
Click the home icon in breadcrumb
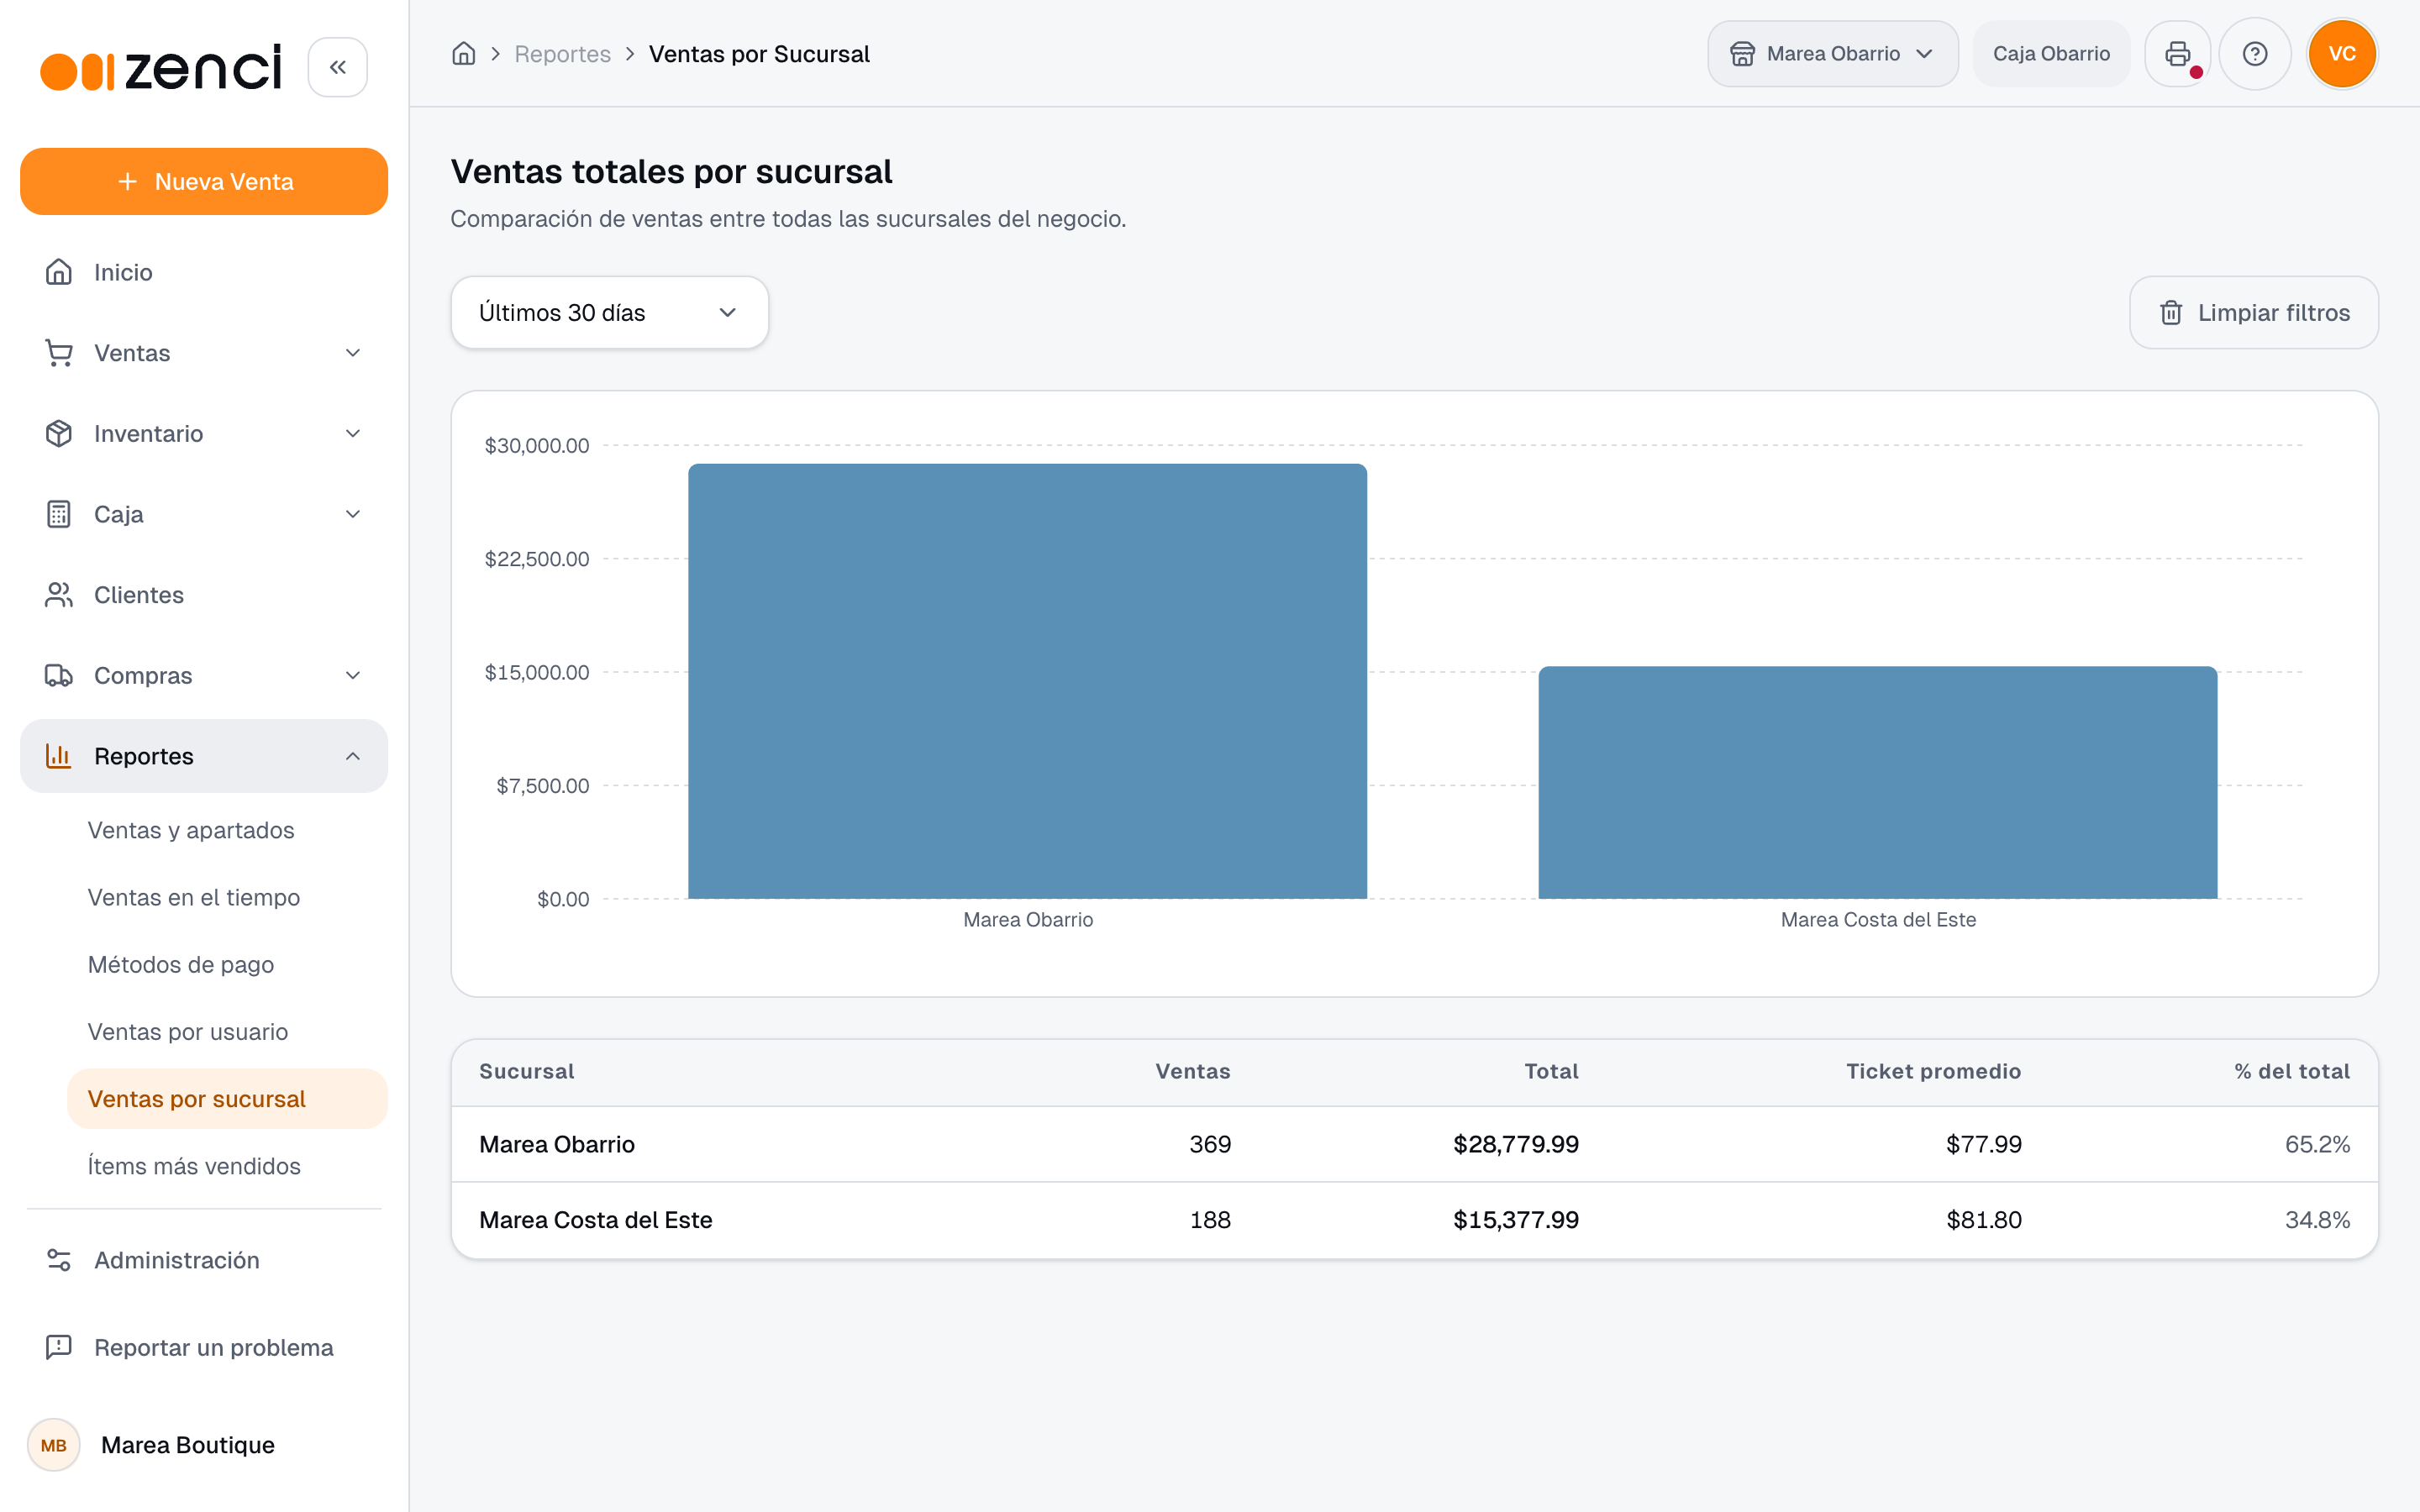click(463, 54)
